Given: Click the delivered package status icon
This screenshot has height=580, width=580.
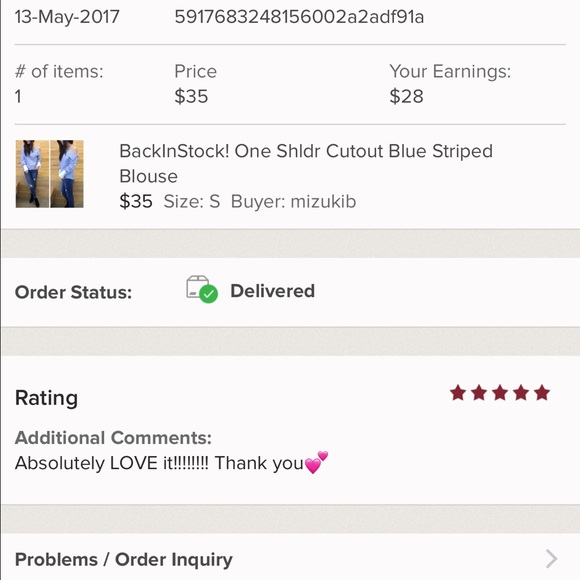Looking at the screenshot, I should 202,289.
